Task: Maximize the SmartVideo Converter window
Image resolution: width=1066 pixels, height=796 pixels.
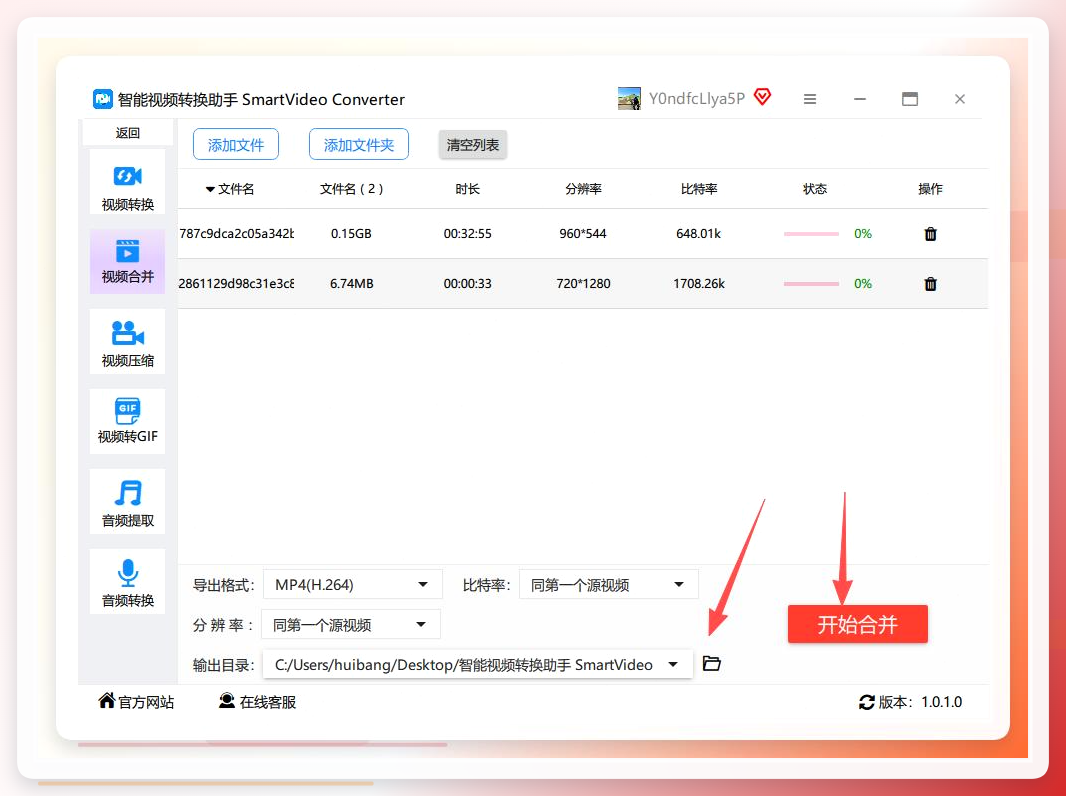Action: pos(910,99)
